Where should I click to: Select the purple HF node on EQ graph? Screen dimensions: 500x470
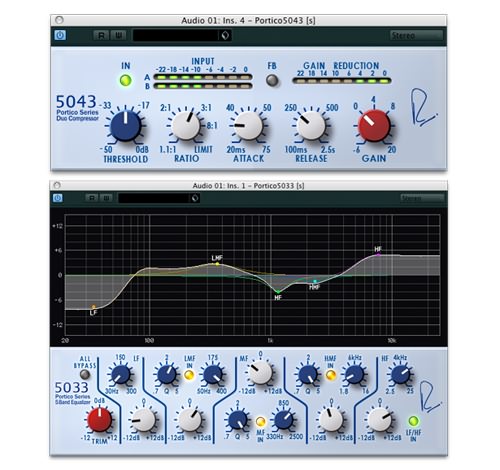pyautogui.click(x=378, y=255)
